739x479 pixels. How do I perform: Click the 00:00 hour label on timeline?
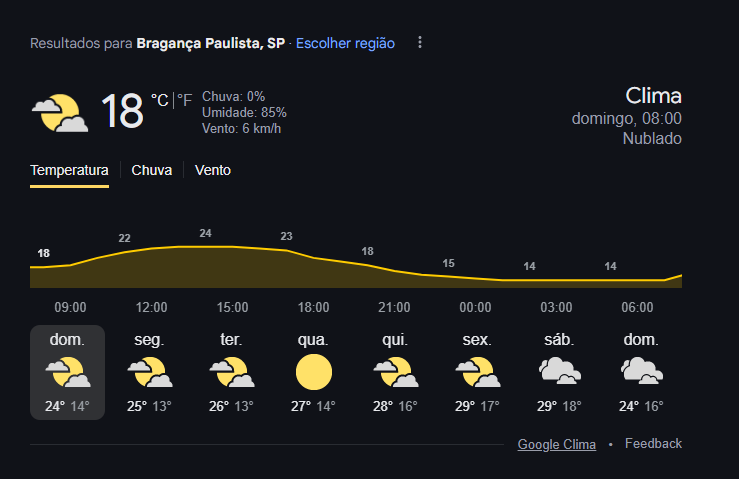click(x=475, y=307)
